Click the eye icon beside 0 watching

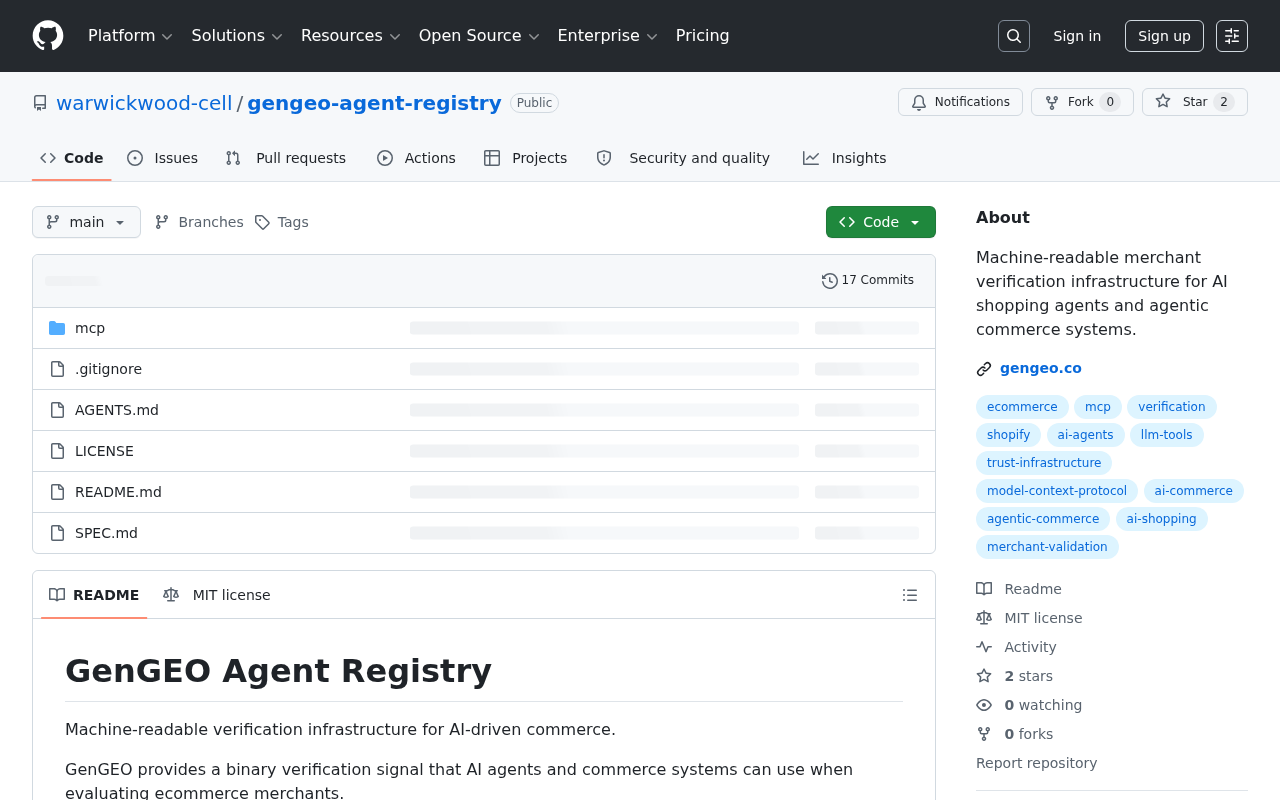984,705
